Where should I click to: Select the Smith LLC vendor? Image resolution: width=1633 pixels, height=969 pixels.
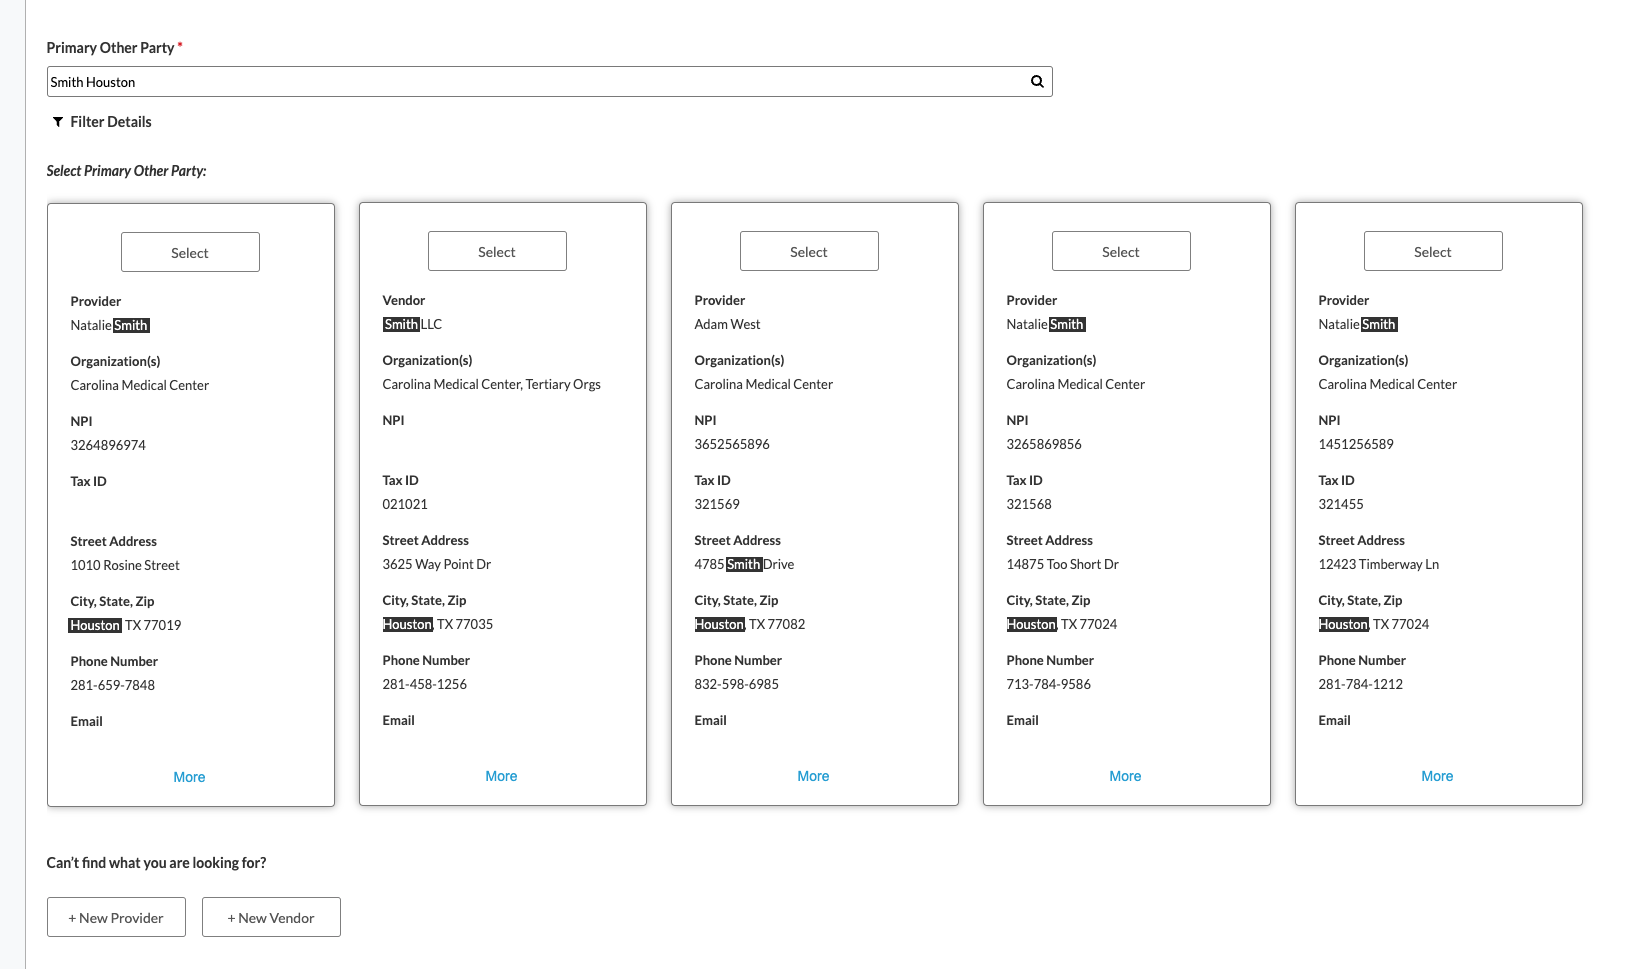(497, 250)
